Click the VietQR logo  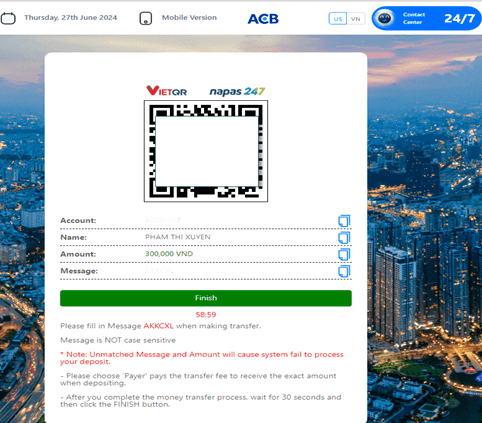167,91
